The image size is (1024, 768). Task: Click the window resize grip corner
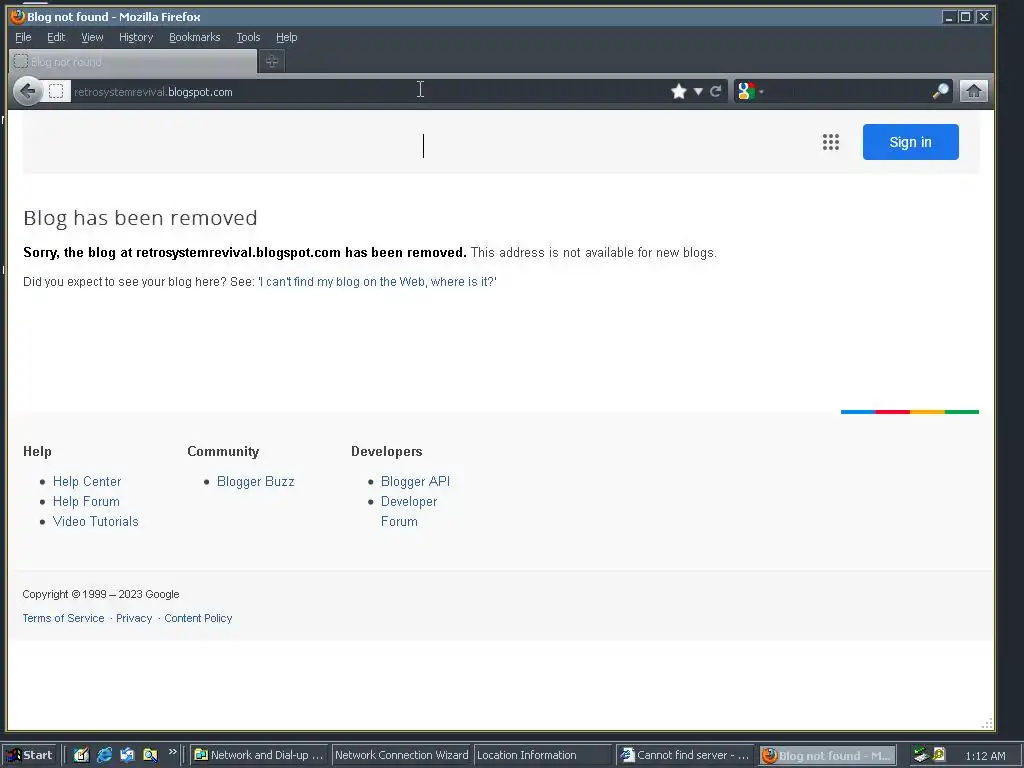tap(987, 723)
